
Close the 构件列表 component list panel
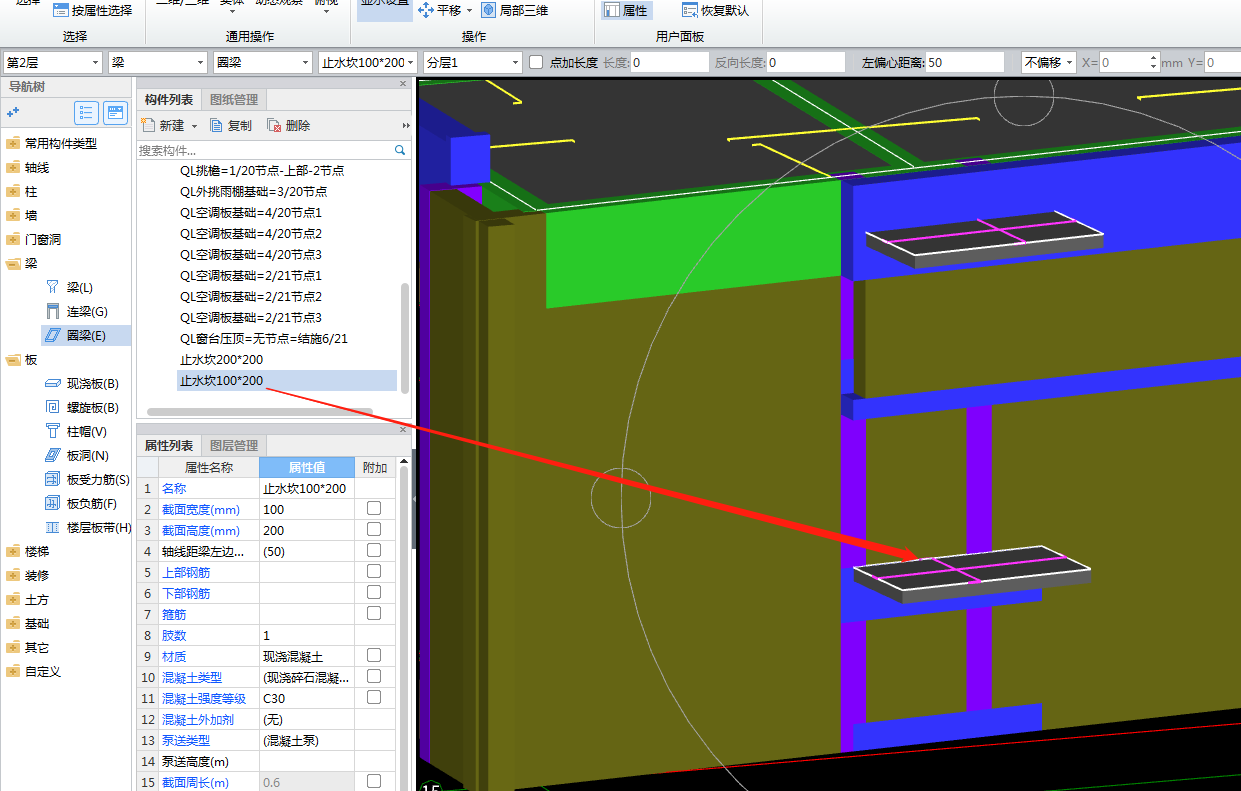tap(403, 84)
